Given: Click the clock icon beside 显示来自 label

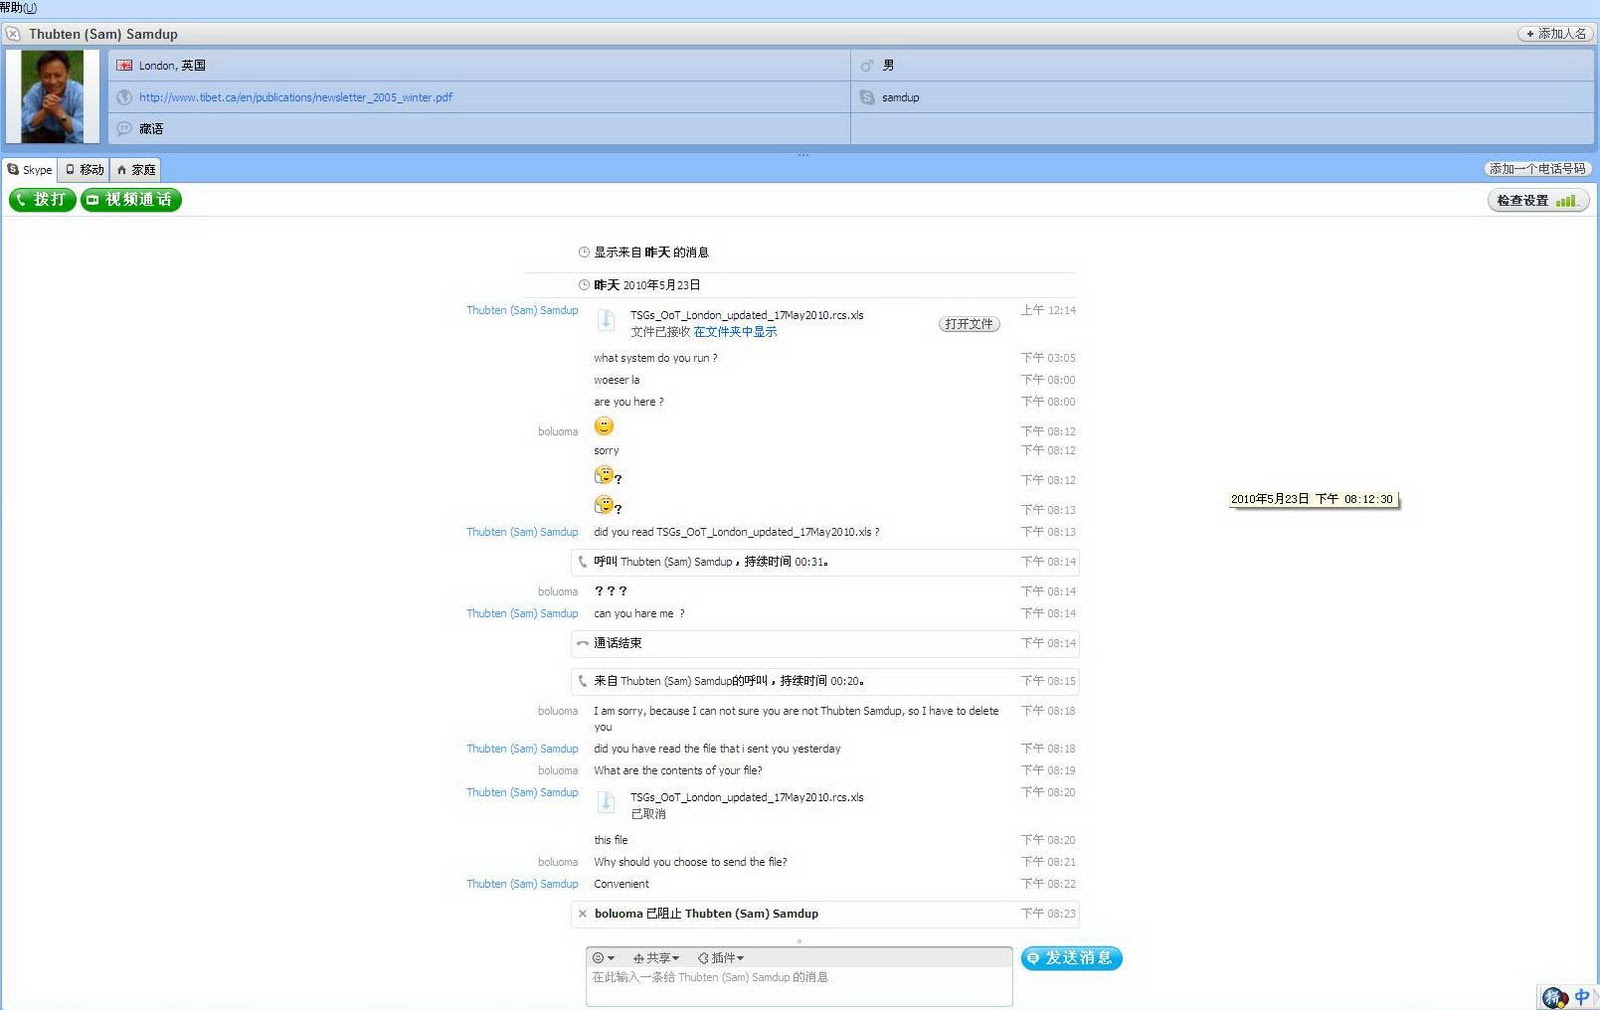Looking at the screenshot, I should 584,252.
